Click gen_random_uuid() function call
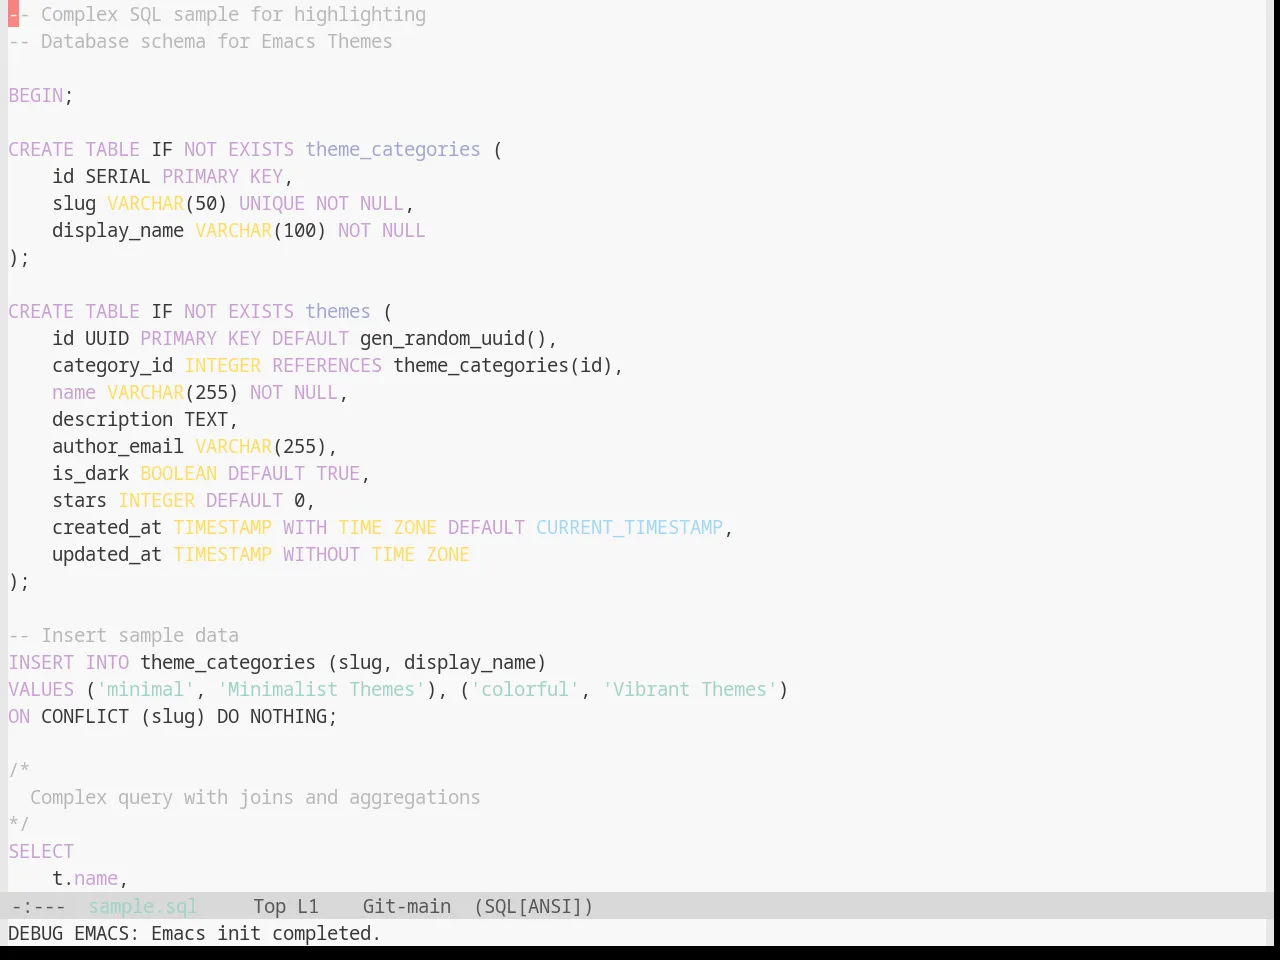This screenshot has height=960, width=1280. click(x=453, y=338)
